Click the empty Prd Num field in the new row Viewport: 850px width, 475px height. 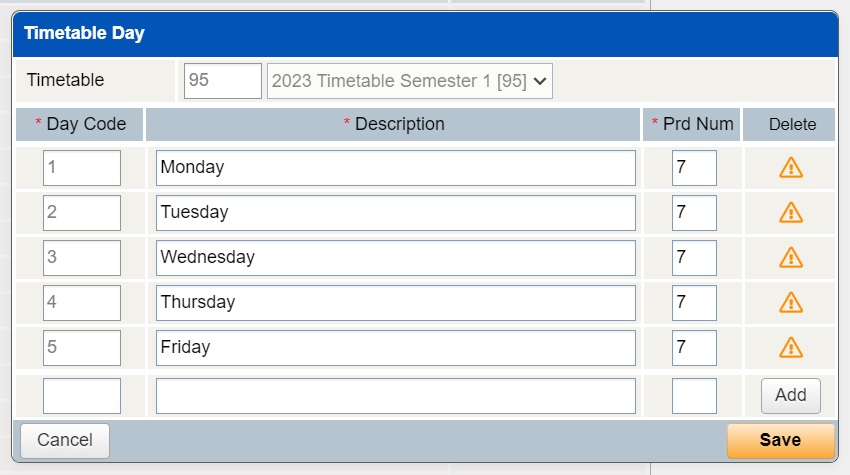694,396
